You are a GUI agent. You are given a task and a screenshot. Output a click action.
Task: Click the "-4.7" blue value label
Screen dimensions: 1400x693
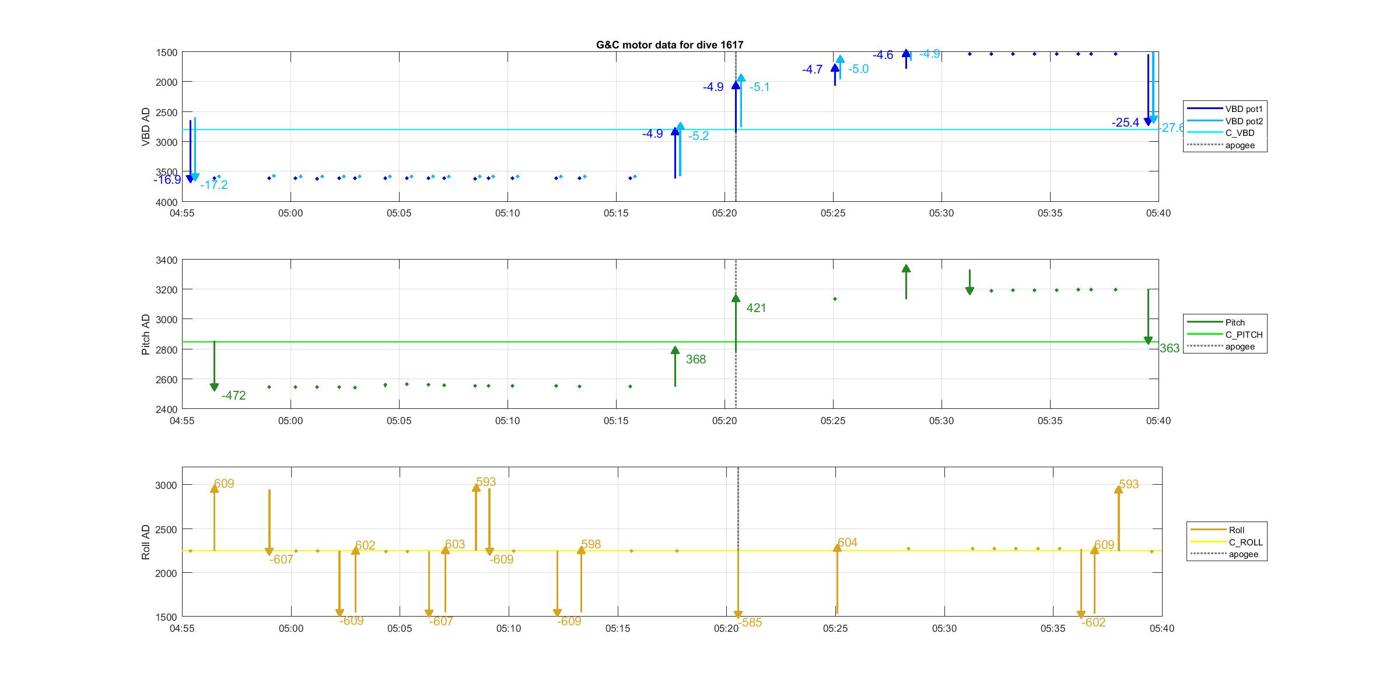click(812, 70)
